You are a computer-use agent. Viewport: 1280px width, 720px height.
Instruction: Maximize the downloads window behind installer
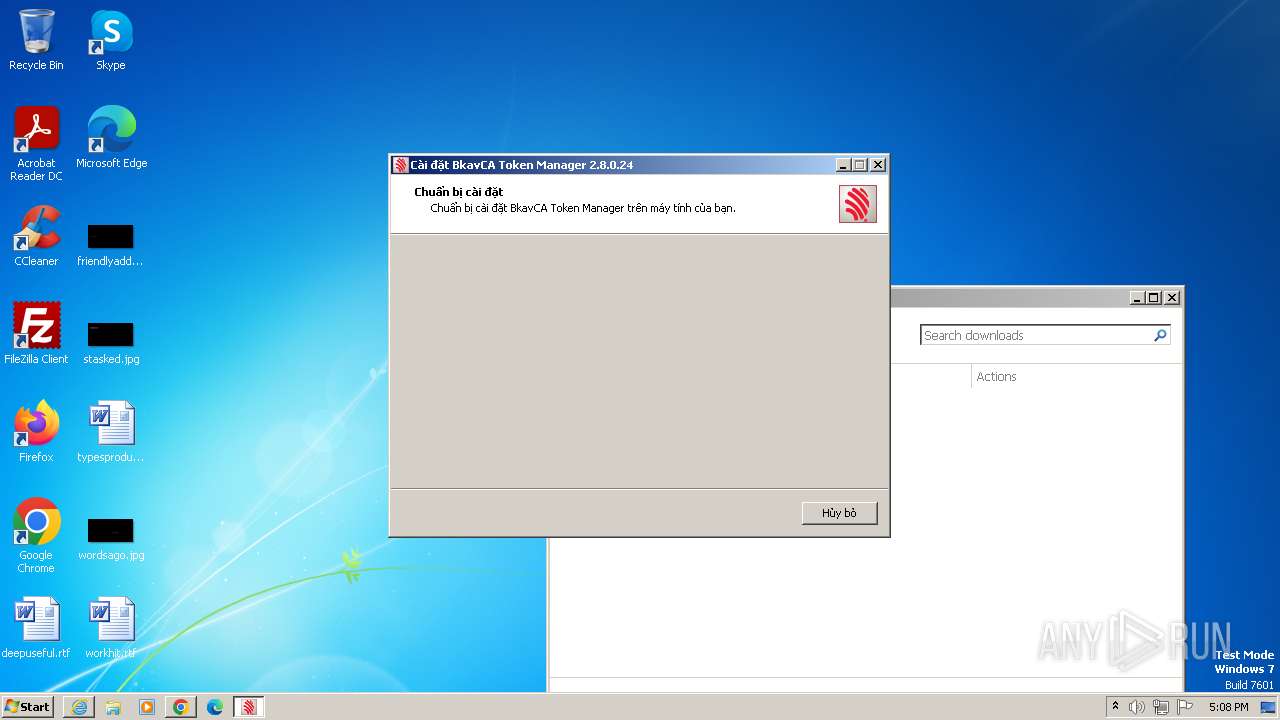(1153, 298)
